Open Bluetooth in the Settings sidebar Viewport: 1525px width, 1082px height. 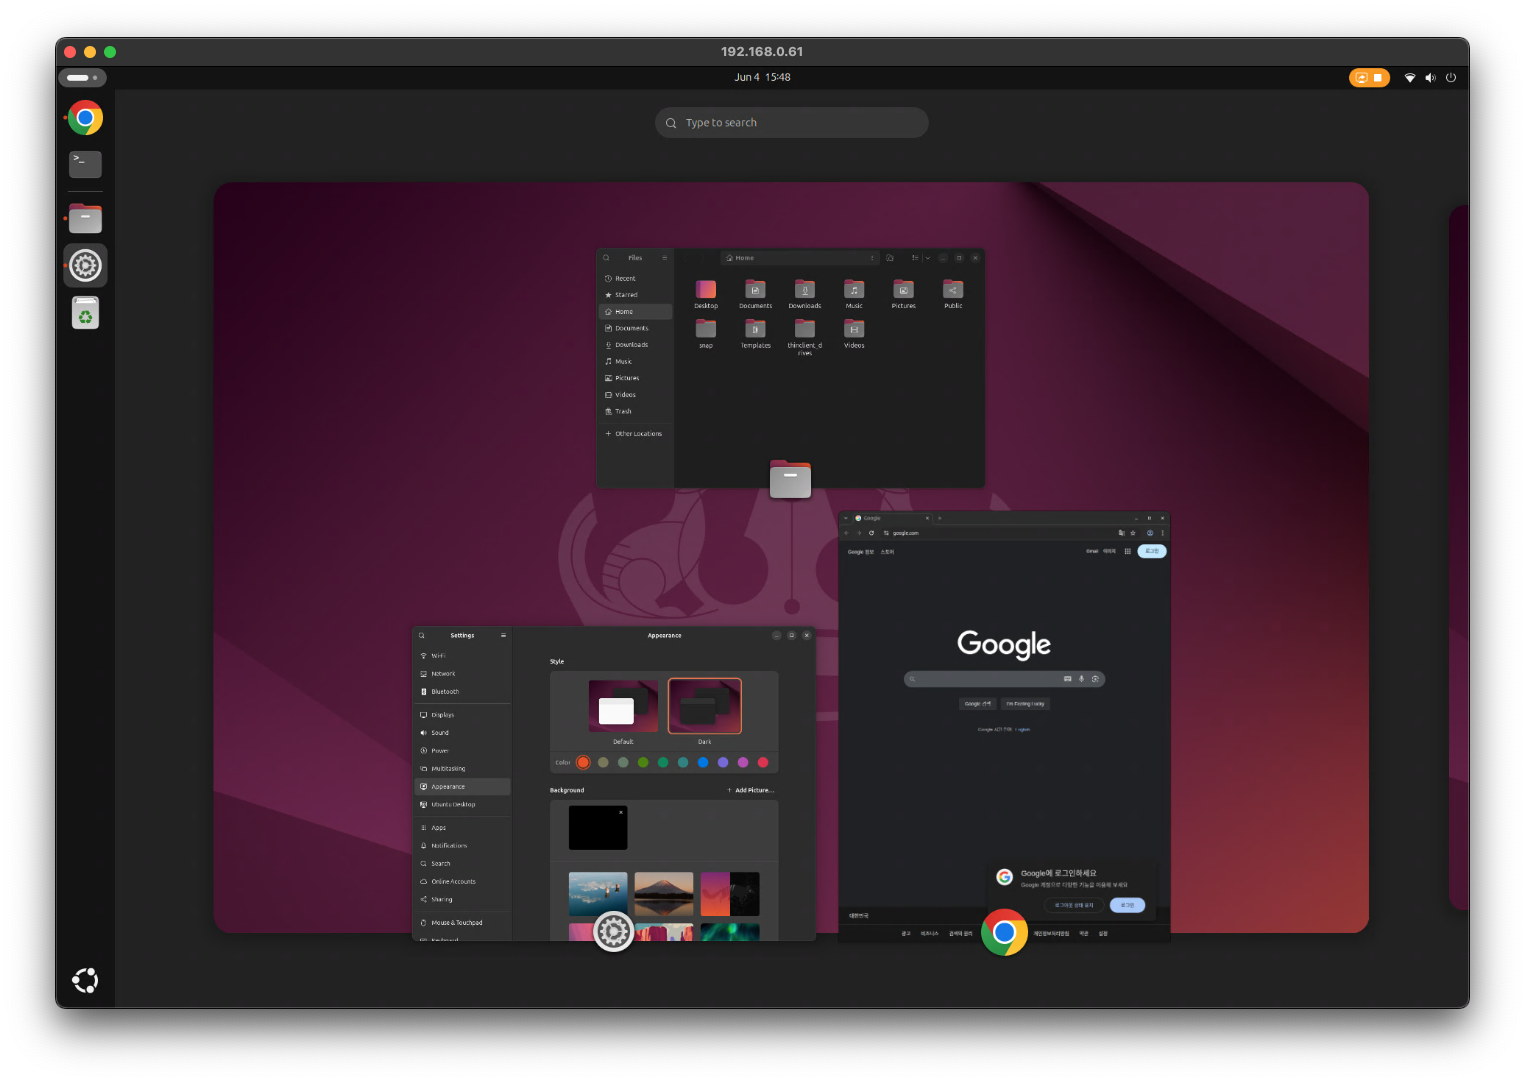pyautogui.click(x=462, y=692)
